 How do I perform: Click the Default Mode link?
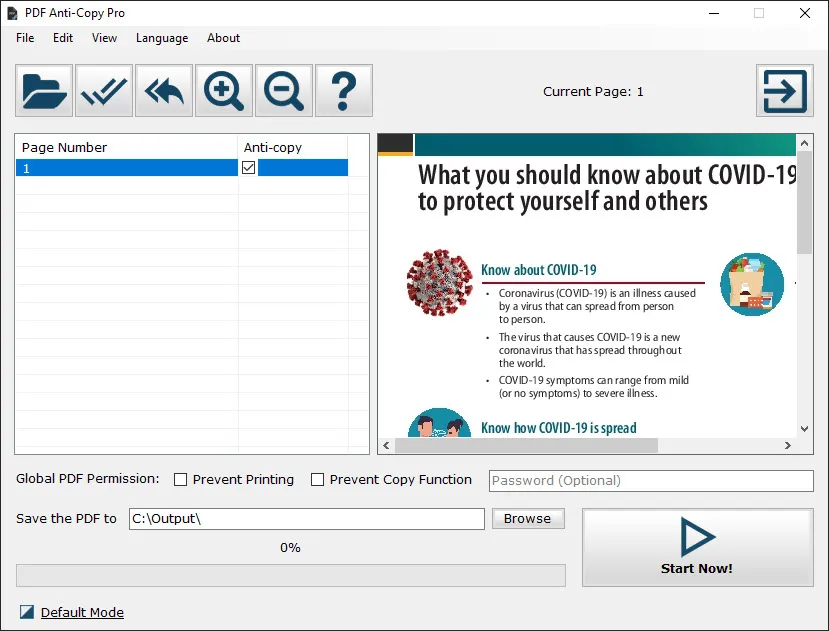[82, 612]
